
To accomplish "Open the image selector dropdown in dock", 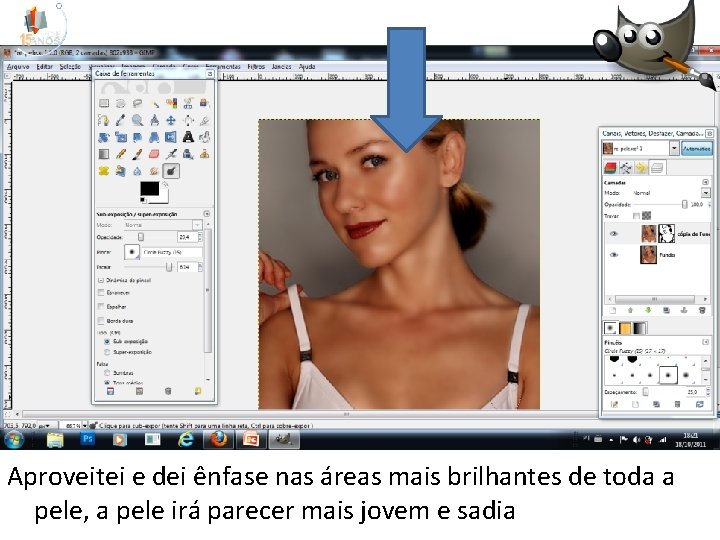I will [674, 148].
